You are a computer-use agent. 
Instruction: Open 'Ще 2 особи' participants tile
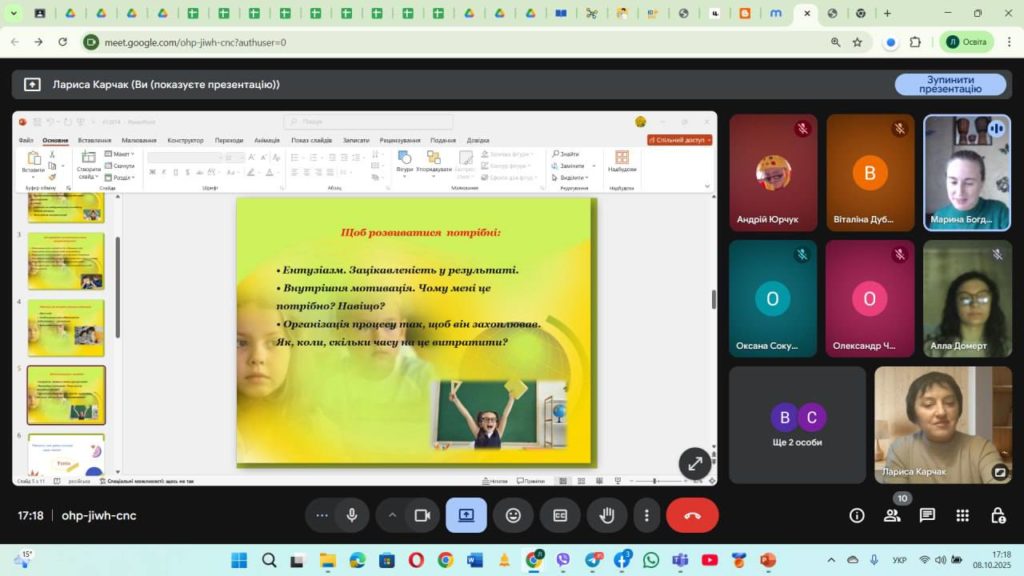coord(797,424)
